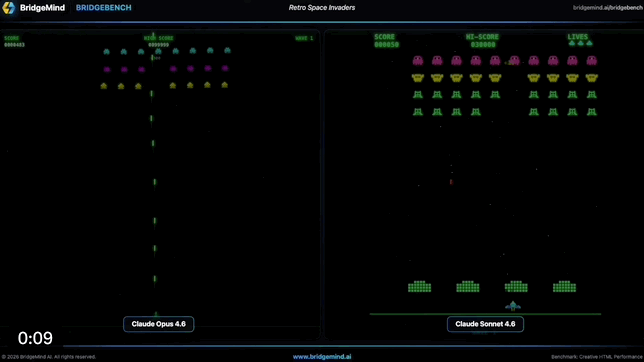Screen dimensions: 644x362
Task: Click the LIVES label in Sonnet game
Action: coord(577,37)
